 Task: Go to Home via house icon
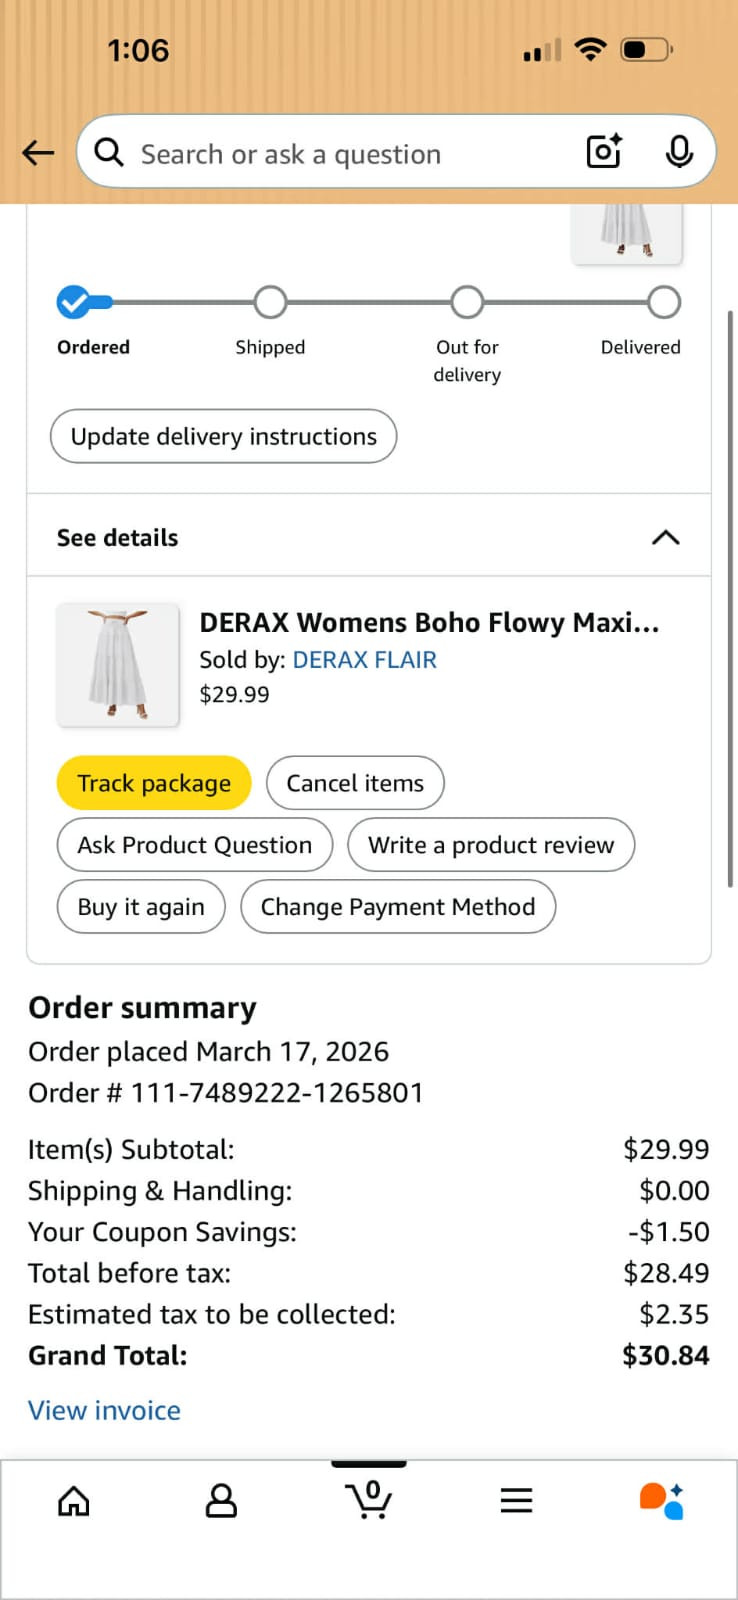coord(74,1500)
